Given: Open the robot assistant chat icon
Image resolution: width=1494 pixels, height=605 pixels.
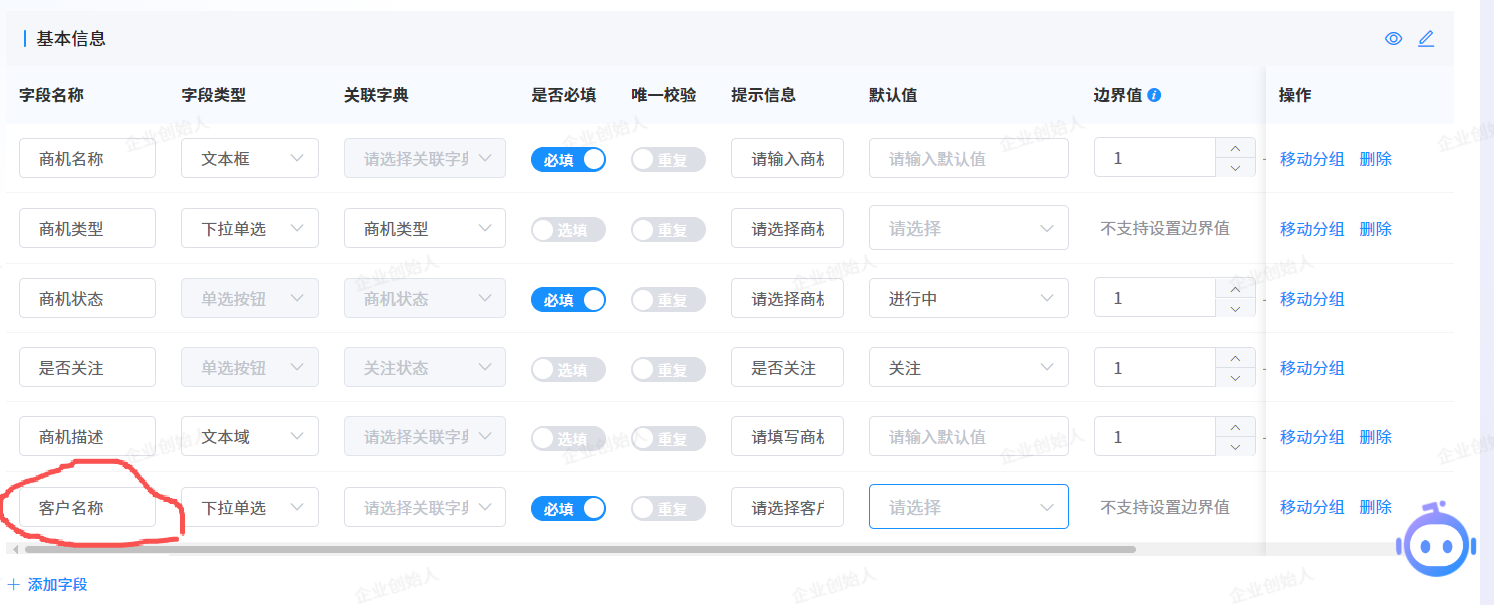Looking at the screenshot, I should pos(1436,539).
